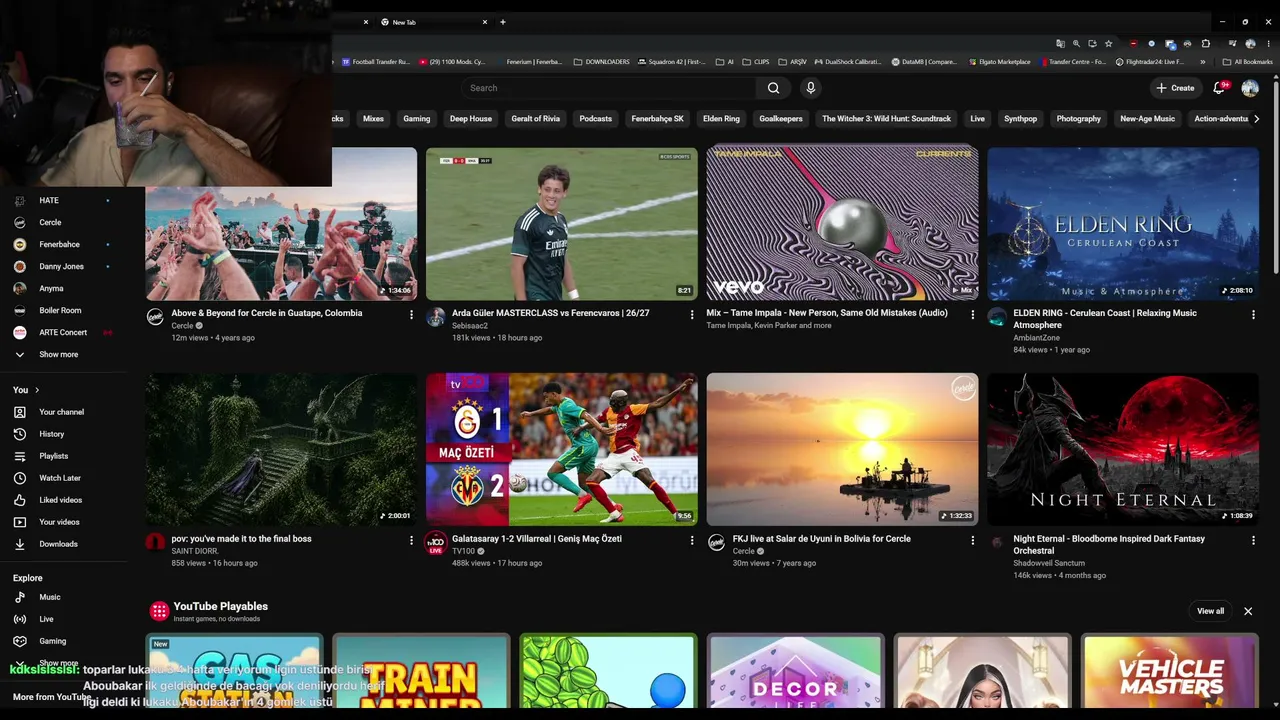Click the Sebisaac2 channel avatar
Viewport: 1280px width, 720px height.
click(x=435, y=317)
